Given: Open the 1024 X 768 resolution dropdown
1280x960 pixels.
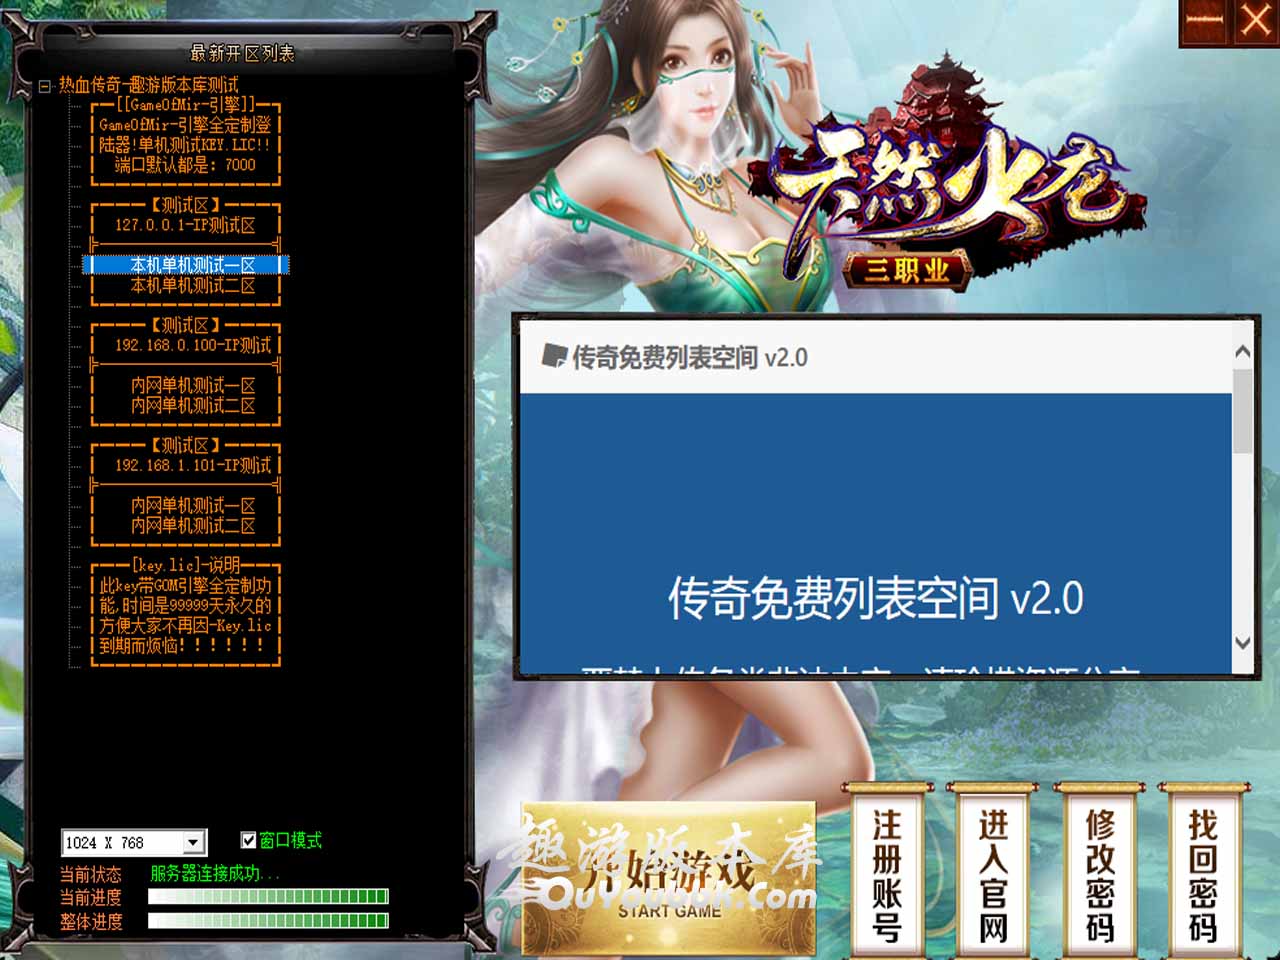Looking at the screenshot, I should point(194,843).
